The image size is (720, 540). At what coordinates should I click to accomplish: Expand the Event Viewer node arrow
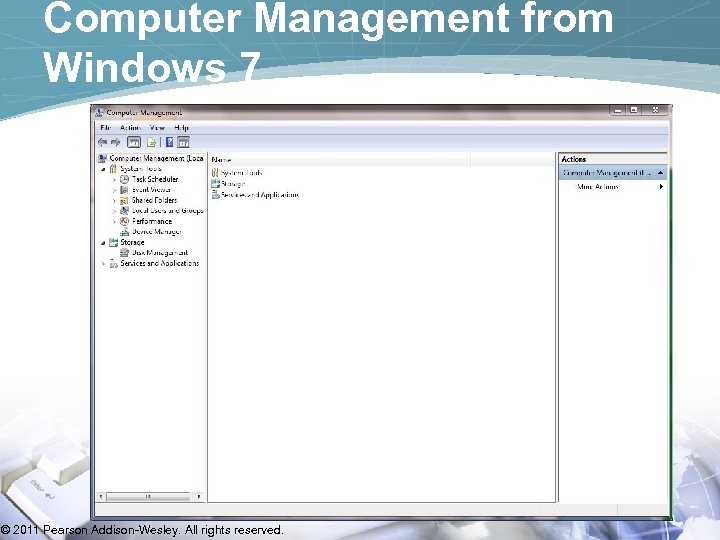coord(114,190)
